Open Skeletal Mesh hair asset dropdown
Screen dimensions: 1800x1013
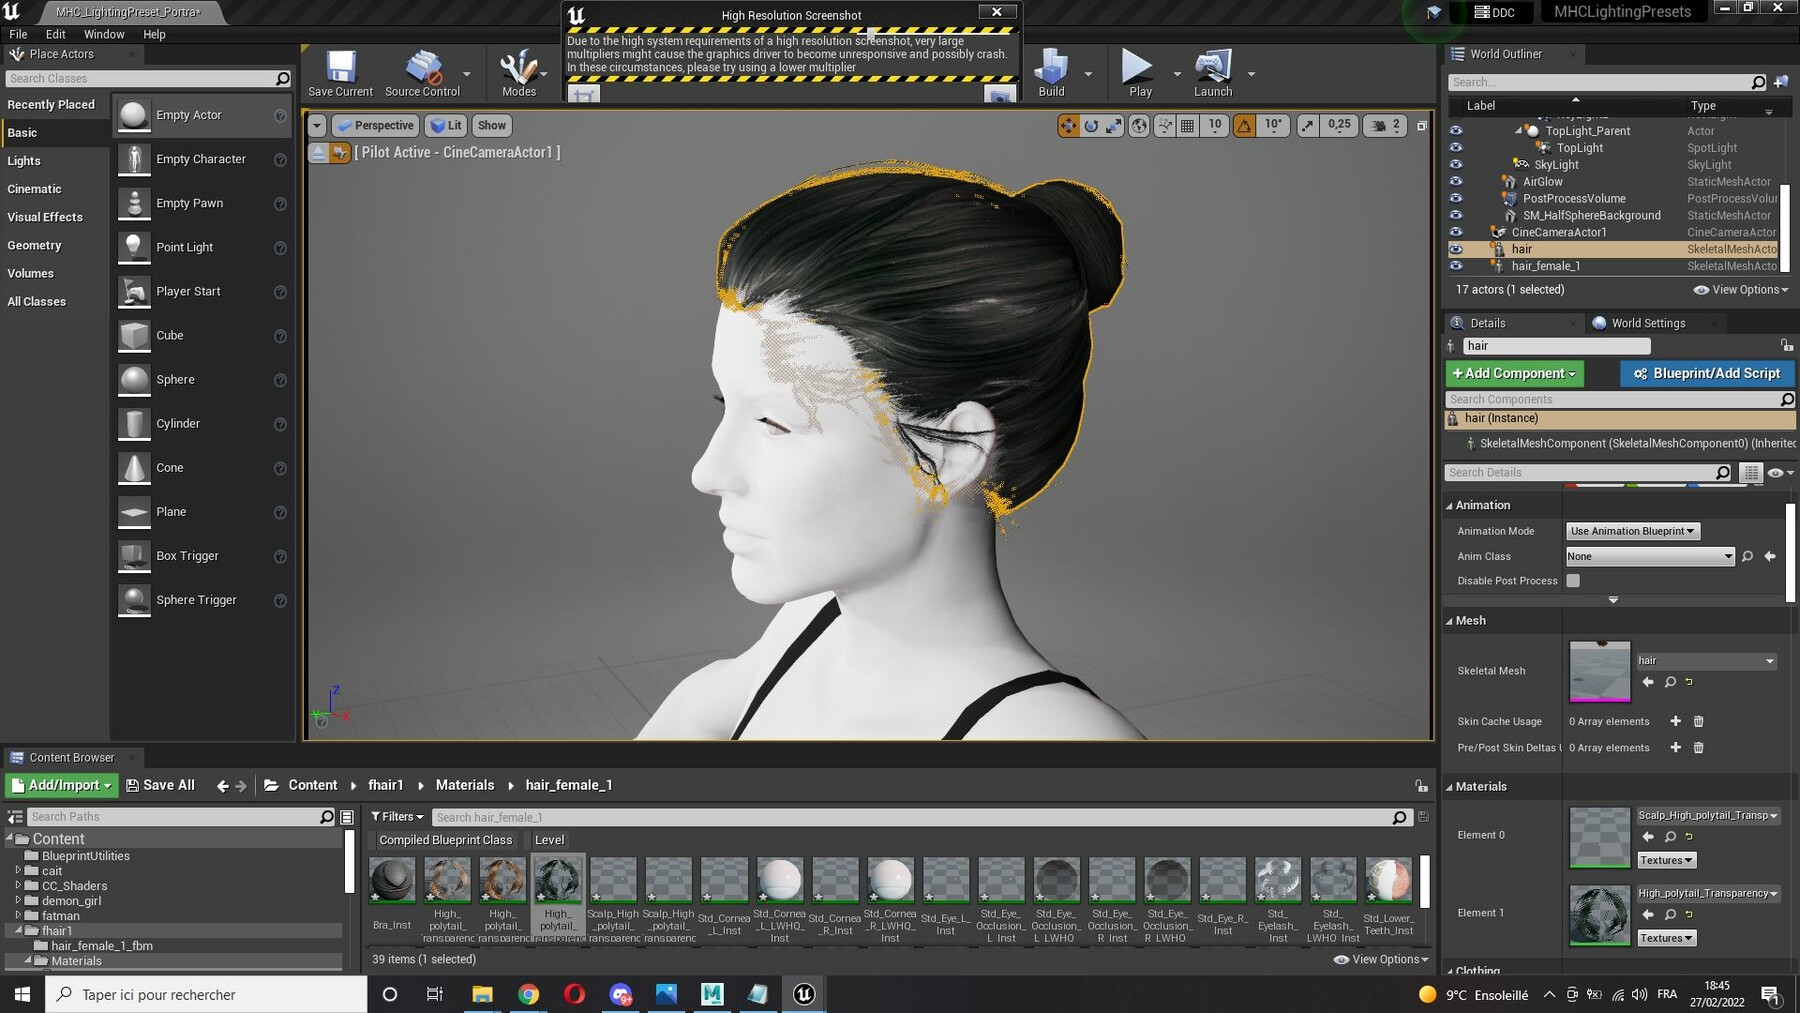coord(1706,660)
